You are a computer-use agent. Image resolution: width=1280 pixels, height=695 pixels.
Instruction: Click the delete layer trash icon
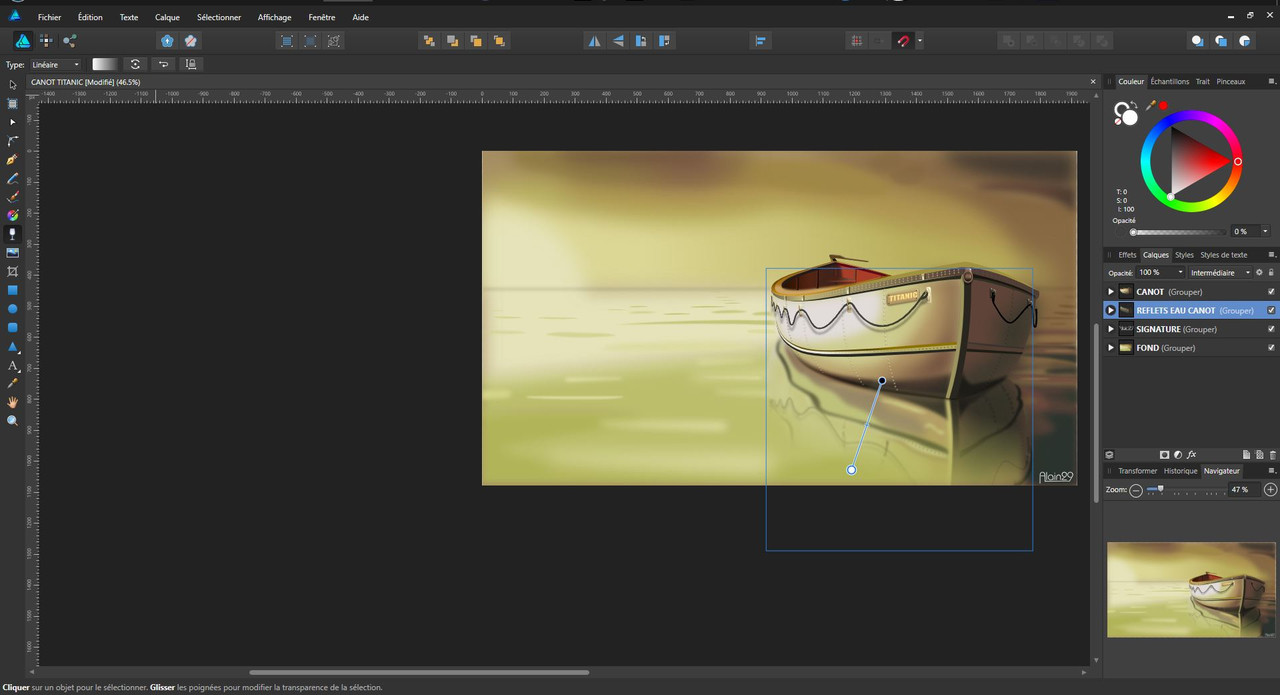(1273, 455)
